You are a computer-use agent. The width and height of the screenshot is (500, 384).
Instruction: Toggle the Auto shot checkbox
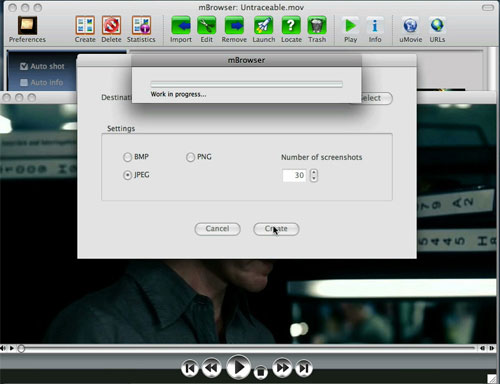(x=24, y=66)
